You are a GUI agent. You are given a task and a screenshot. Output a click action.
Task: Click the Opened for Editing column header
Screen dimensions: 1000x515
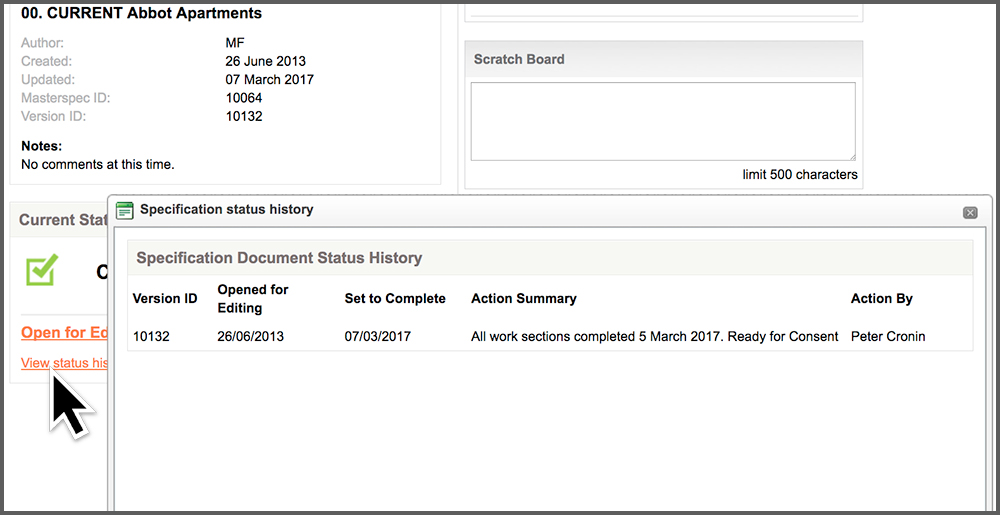click(x=253, y=298)
